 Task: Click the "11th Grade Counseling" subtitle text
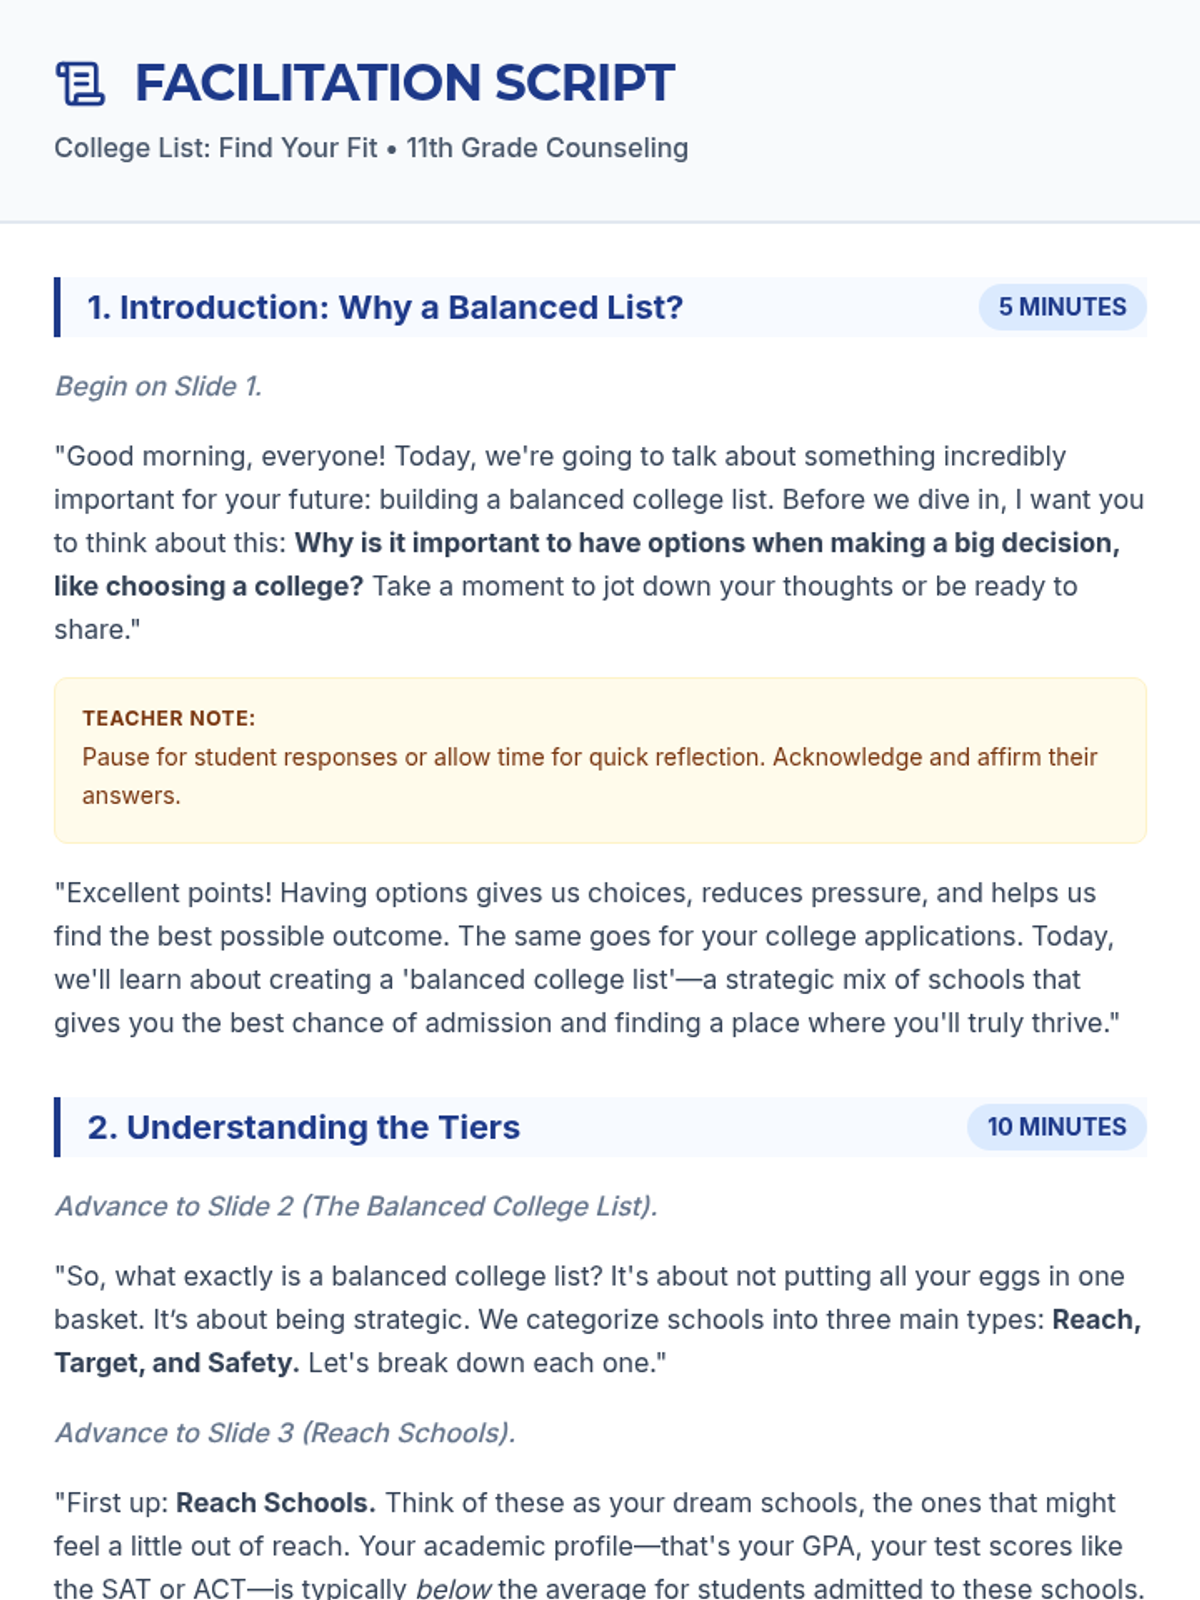click(547, 148)
